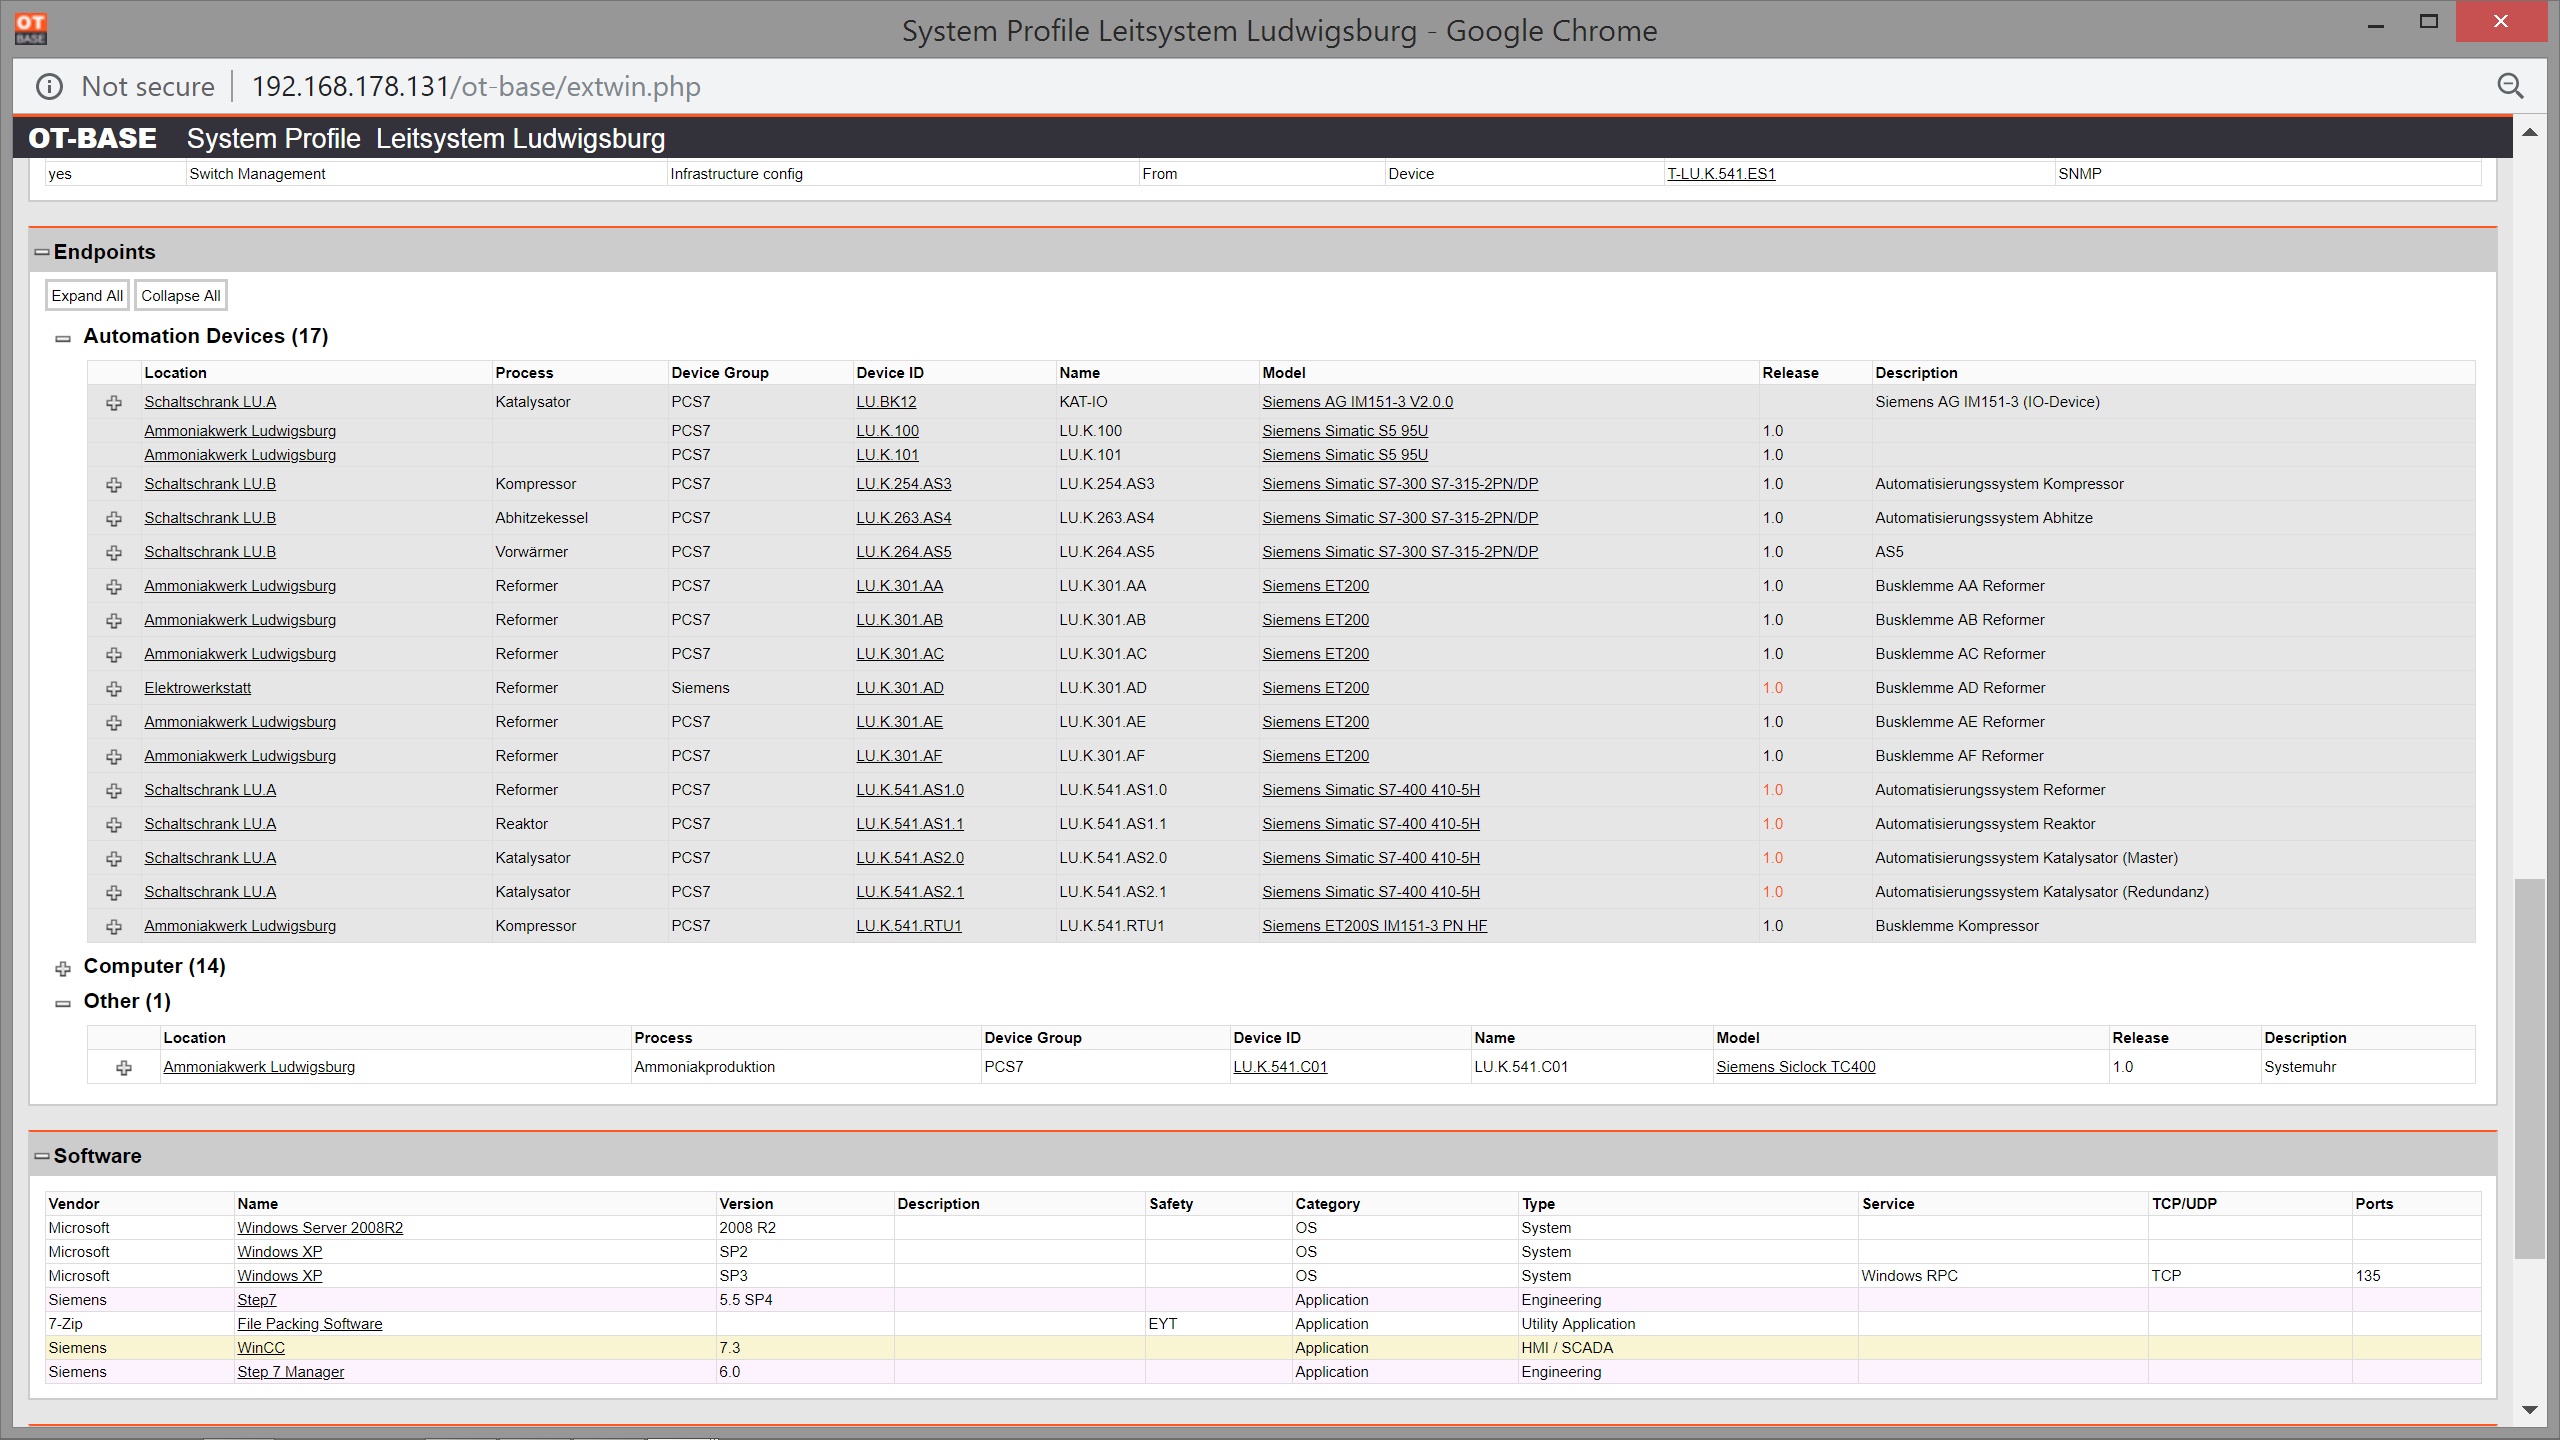Screen dimensions: 2560x1440
Task: Collapse the Endpoints section
Action: 41,252
